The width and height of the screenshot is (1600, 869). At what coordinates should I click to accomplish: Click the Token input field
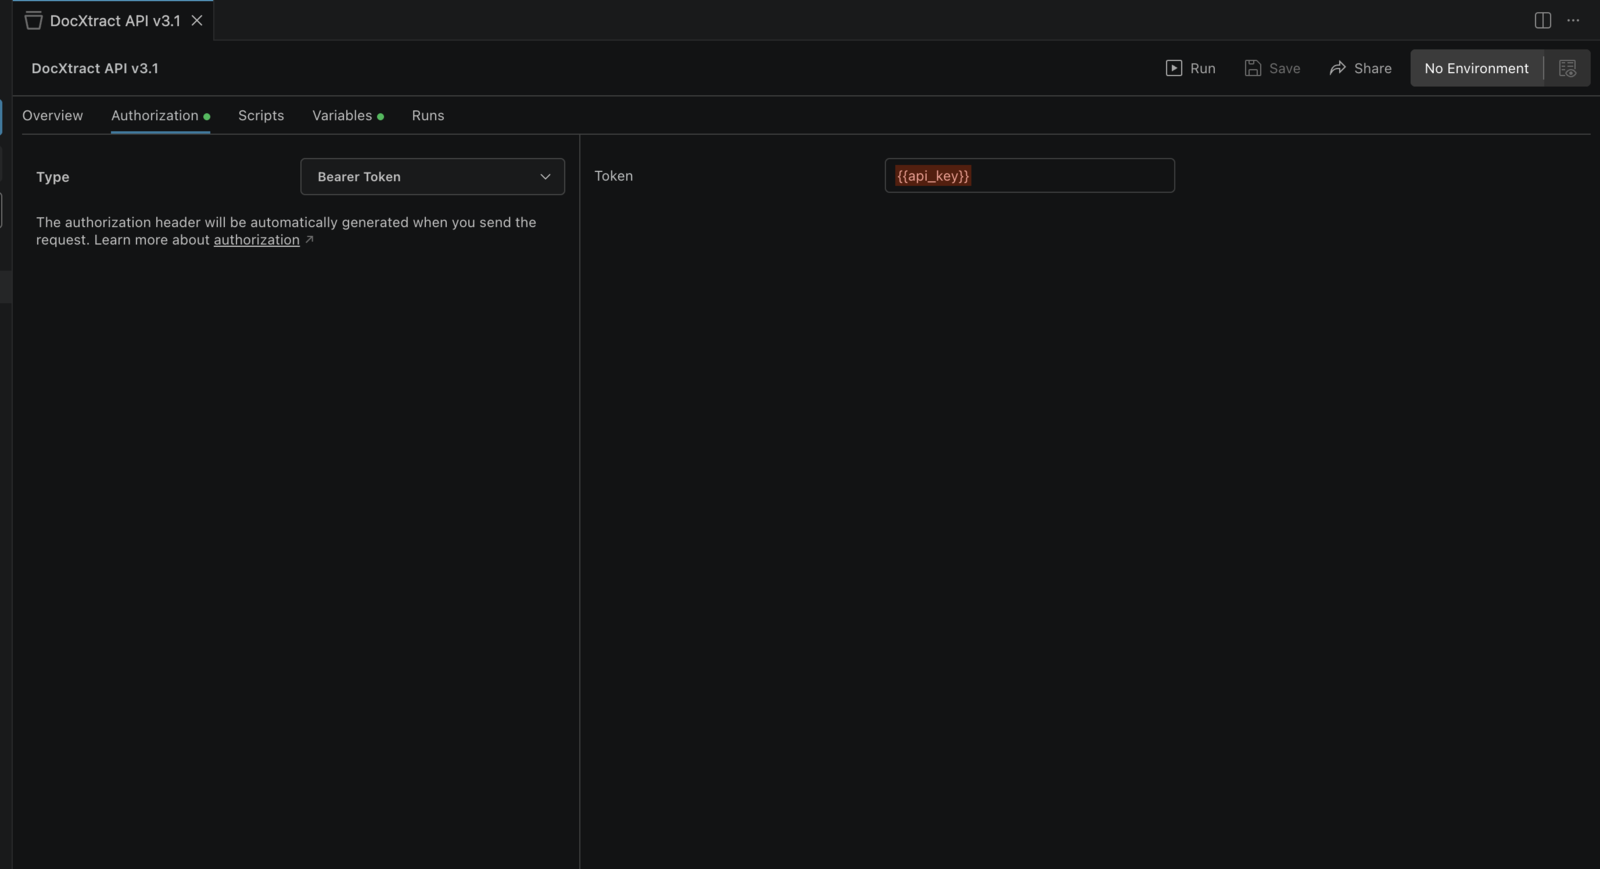click(1029, 175)
